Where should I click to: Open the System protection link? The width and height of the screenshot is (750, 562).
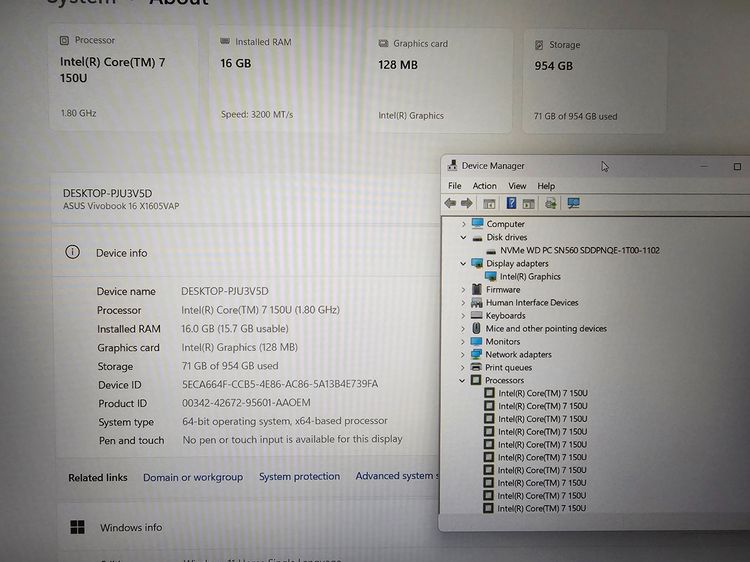[x=299, y=476]
